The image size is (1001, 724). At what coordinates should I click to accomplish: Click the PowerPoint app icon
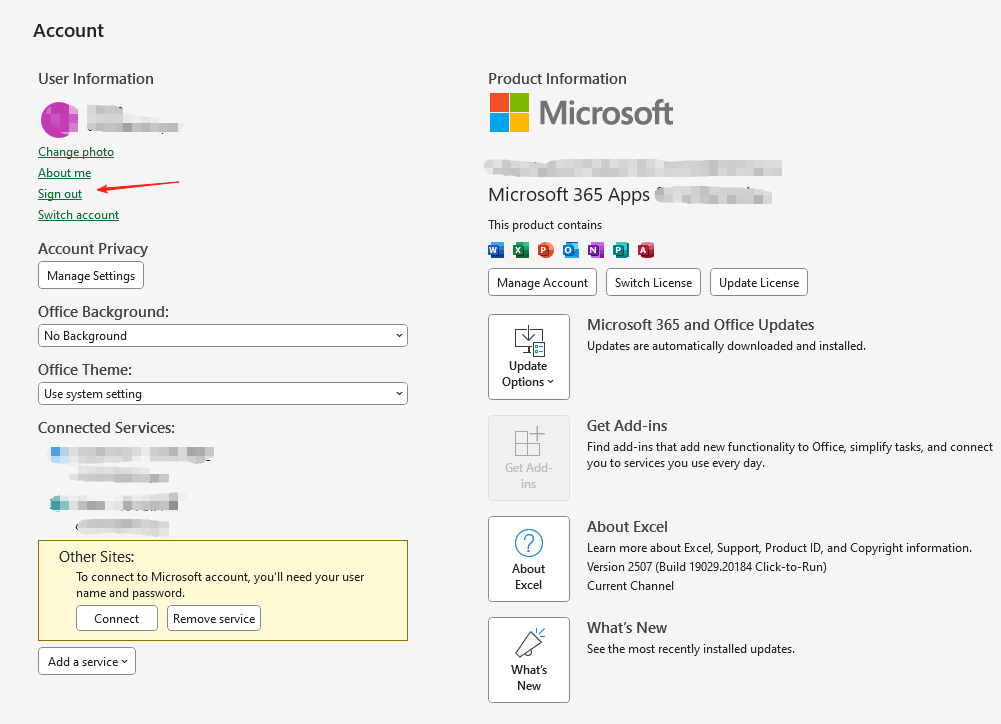click(x=546, y=250)
